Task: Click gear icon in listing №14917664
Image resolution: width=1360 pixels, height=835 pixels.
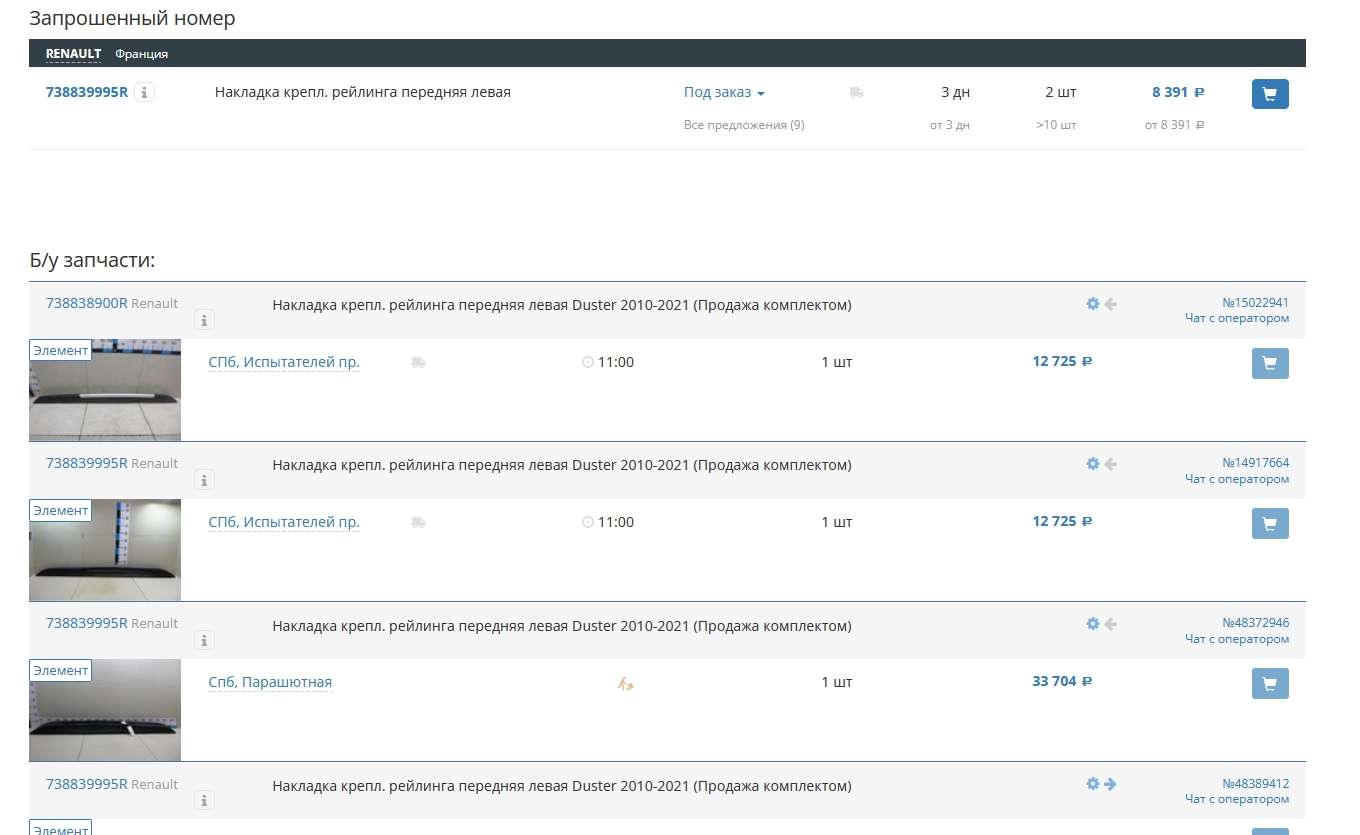Action: pos(1093,463)
